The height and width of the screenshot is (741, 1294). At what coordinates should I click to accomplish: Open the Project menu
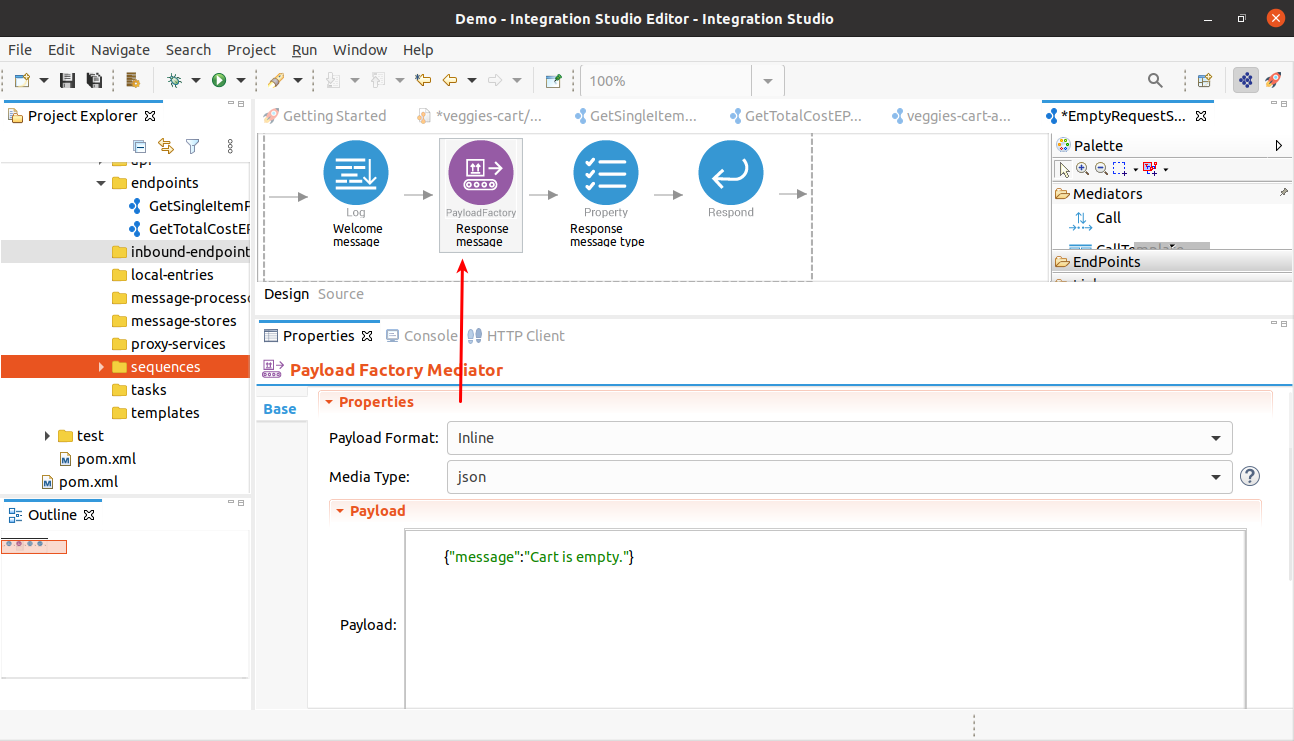251,50
